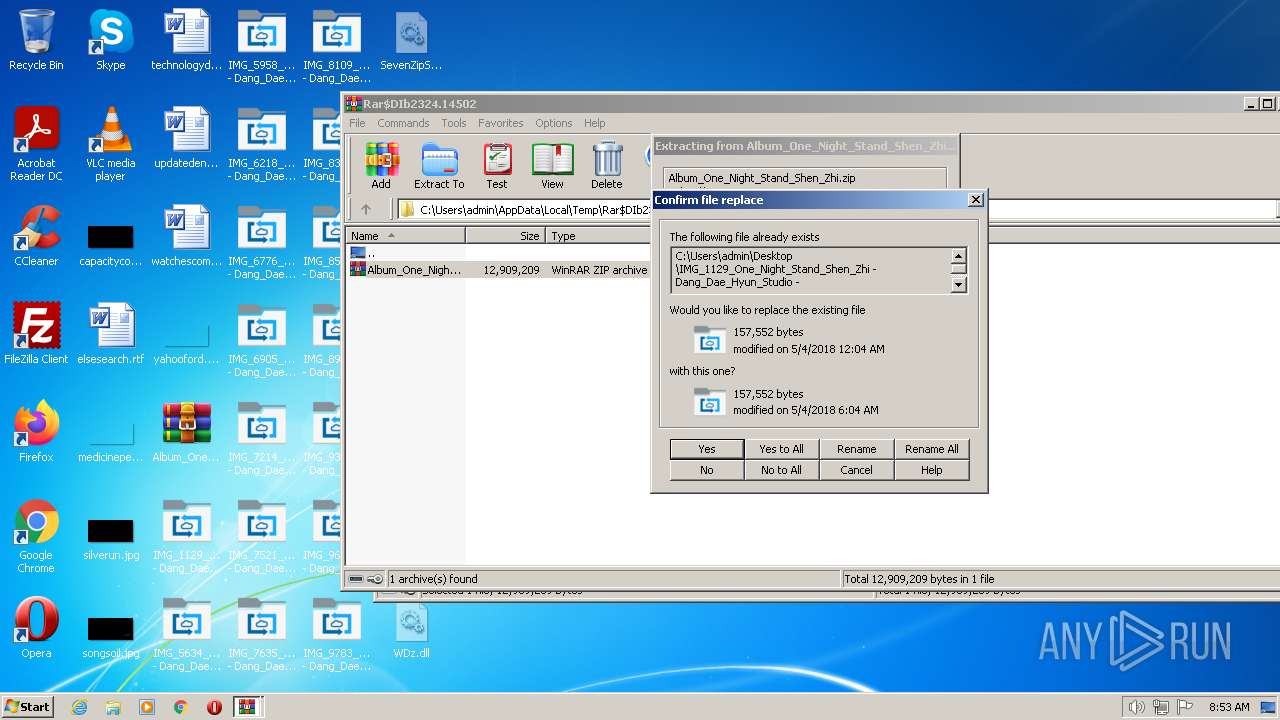This screenshot has width=1280, height=720.
Task: Select the Opera desktop shortcut
Action: click(36, 629)
